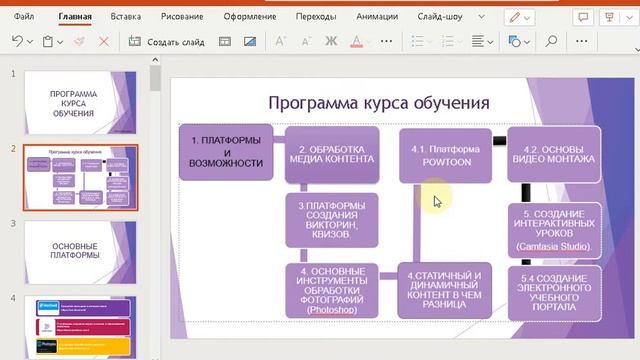Expand the alignment options arrow
This screenshot has height=360, width=640.
point(490,42)
